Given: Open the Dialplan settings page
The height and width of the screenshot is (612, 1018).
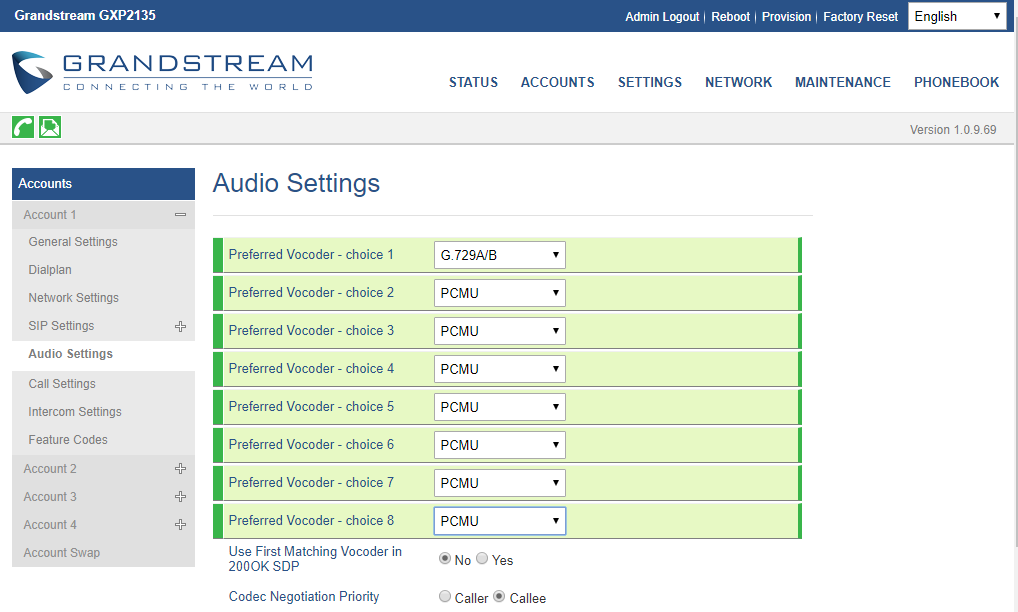Looking at the screenshot, I should 50,269.
